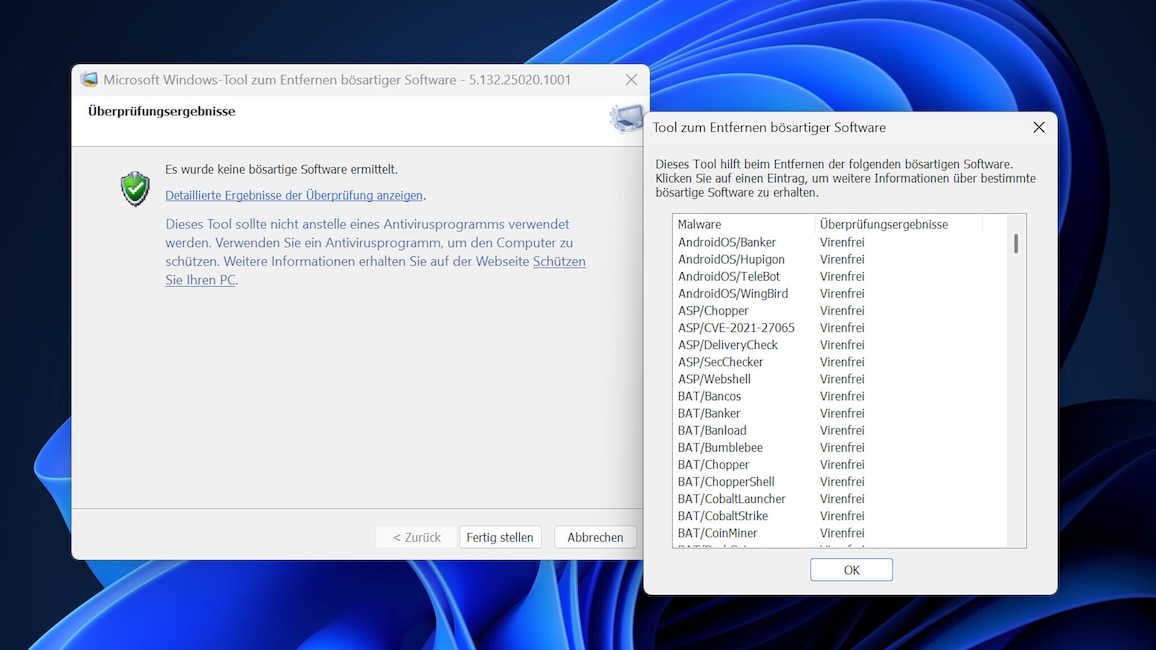Select the AndroidOS/Banker entry
Image resolution: width=1156 pixels, height=650 pixels.
click(727, 242)
